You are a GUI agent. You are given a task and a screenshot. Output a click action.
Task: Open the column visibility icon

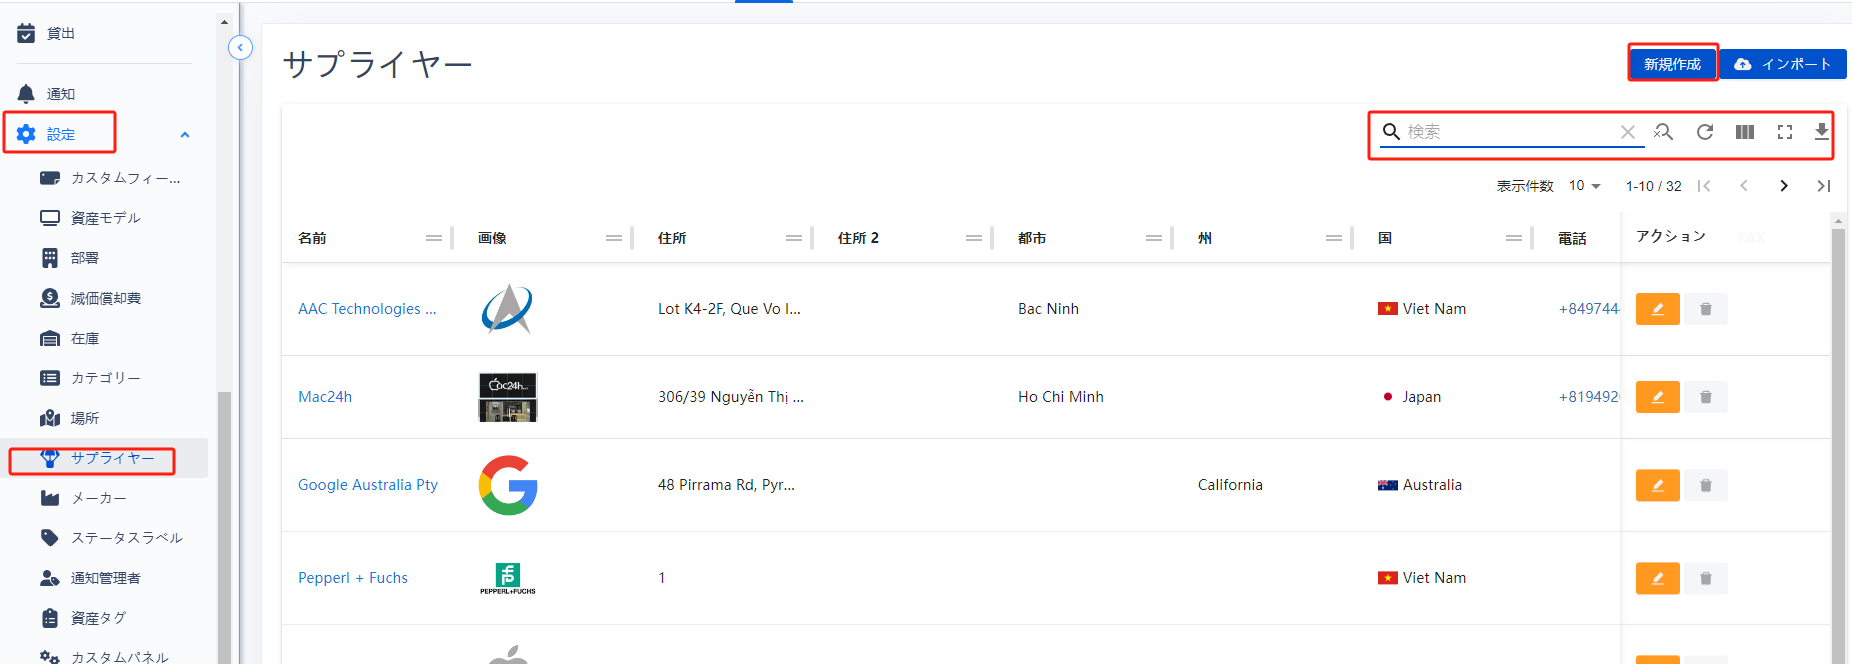pyautogui.click(x=1745, y=132)
